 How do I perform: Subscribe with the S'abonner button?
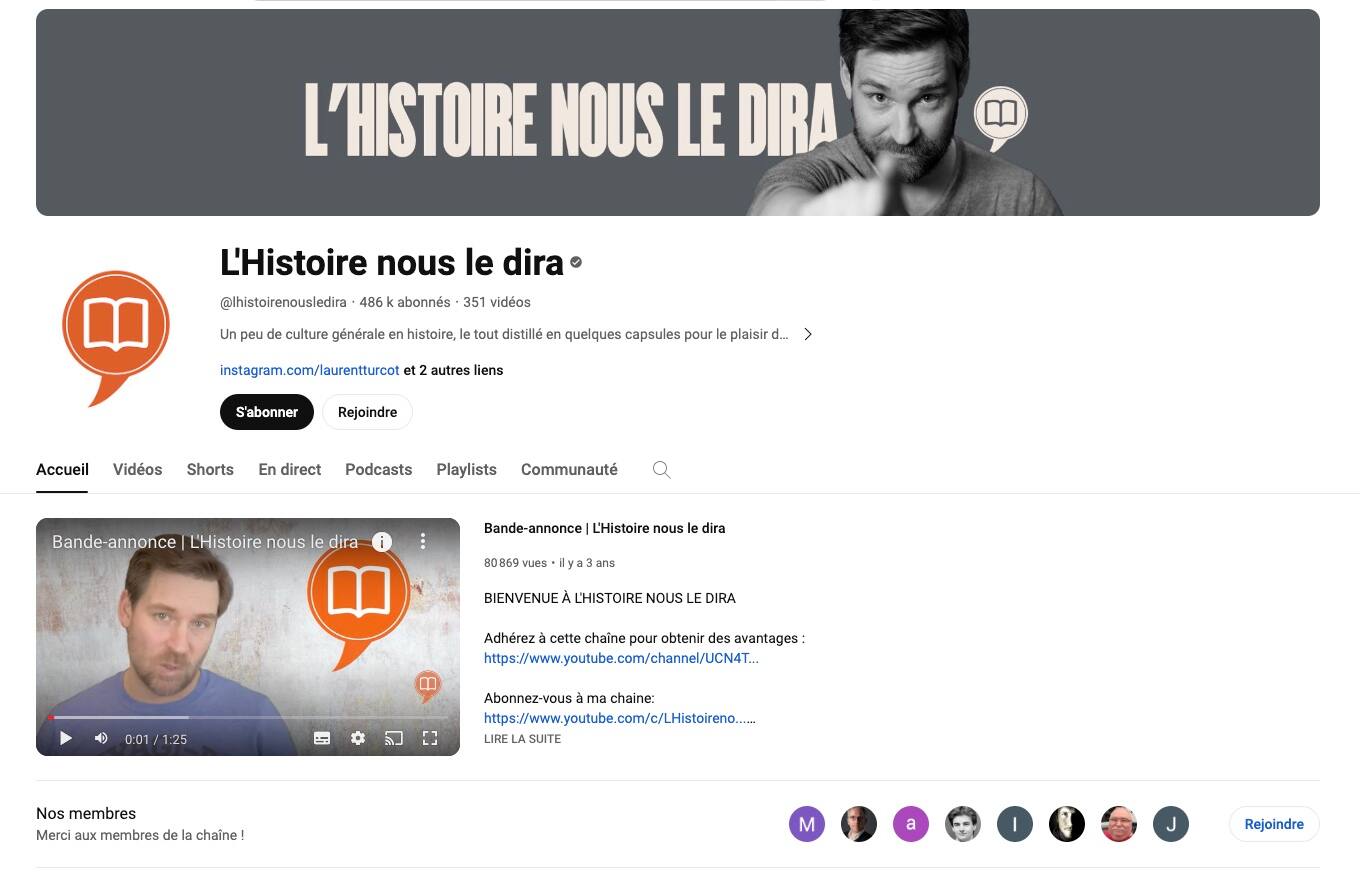tap(266, 412)
